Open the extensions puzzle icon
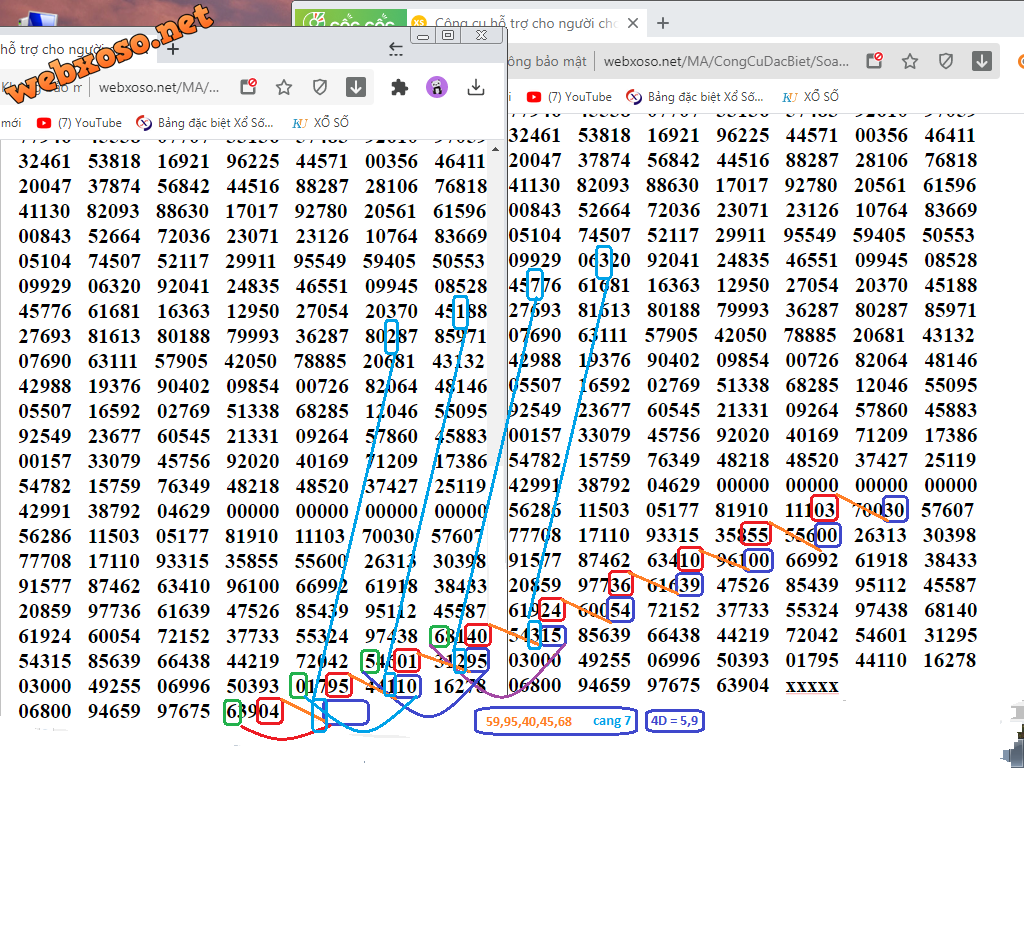1036x952 pixels. (399, 88)
